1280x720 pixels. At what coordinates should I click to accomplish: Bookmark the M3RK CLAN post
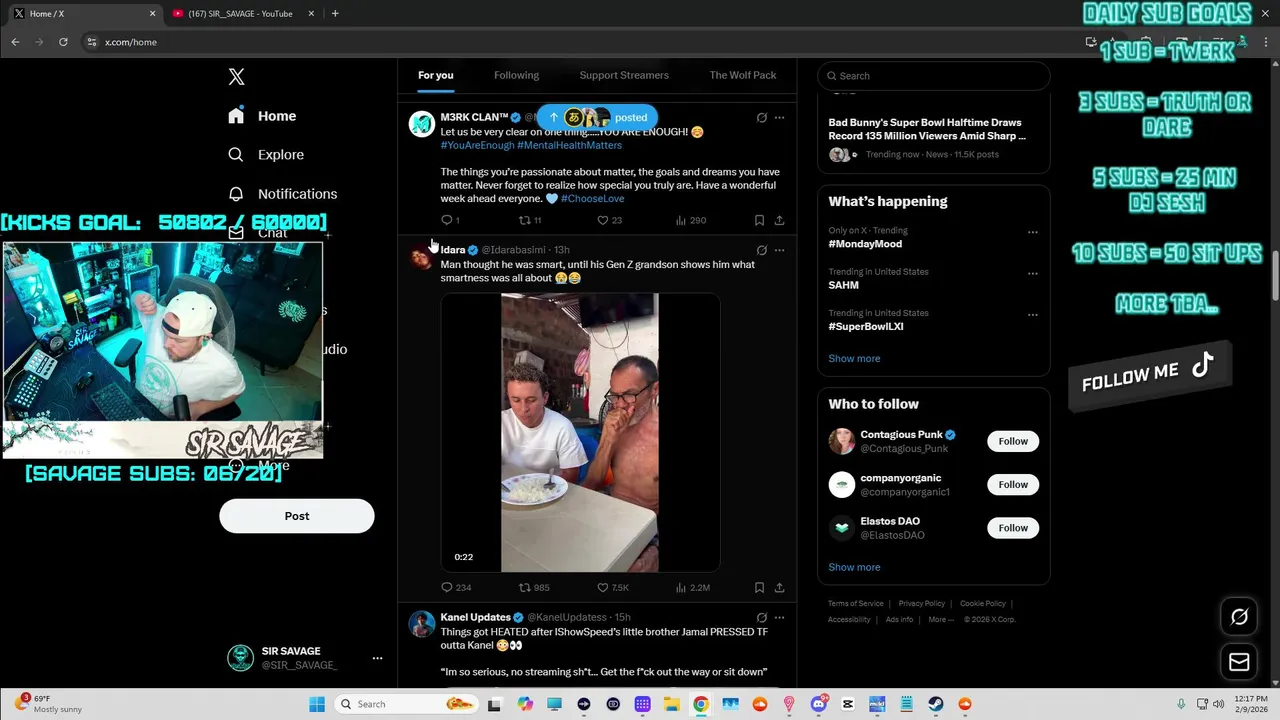coord(759,220)
